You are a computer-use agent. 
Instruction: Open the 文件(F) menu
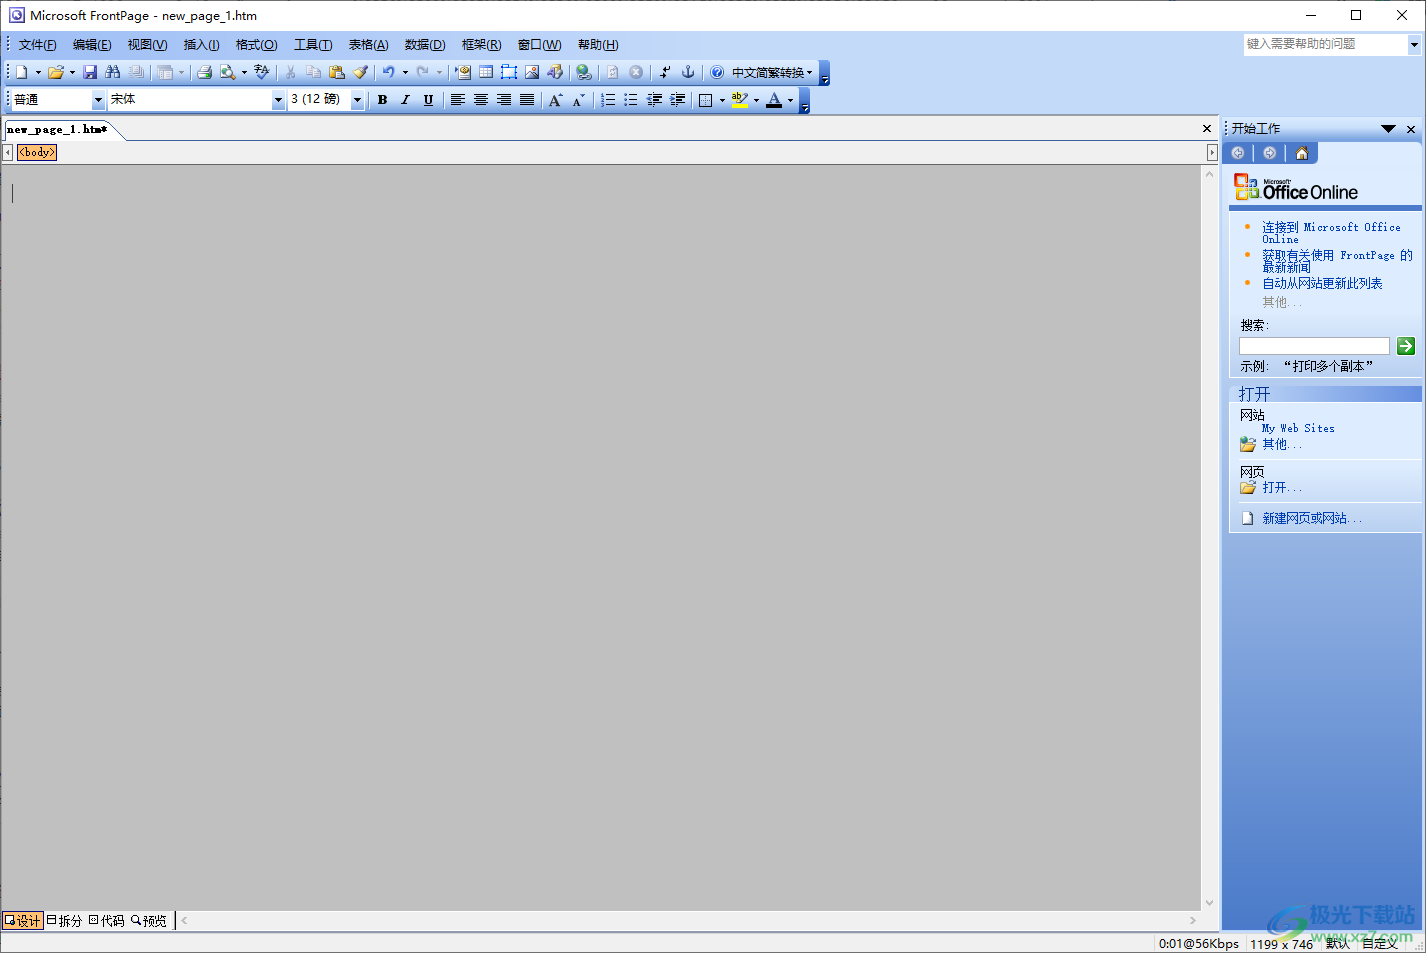click(37, 45)
